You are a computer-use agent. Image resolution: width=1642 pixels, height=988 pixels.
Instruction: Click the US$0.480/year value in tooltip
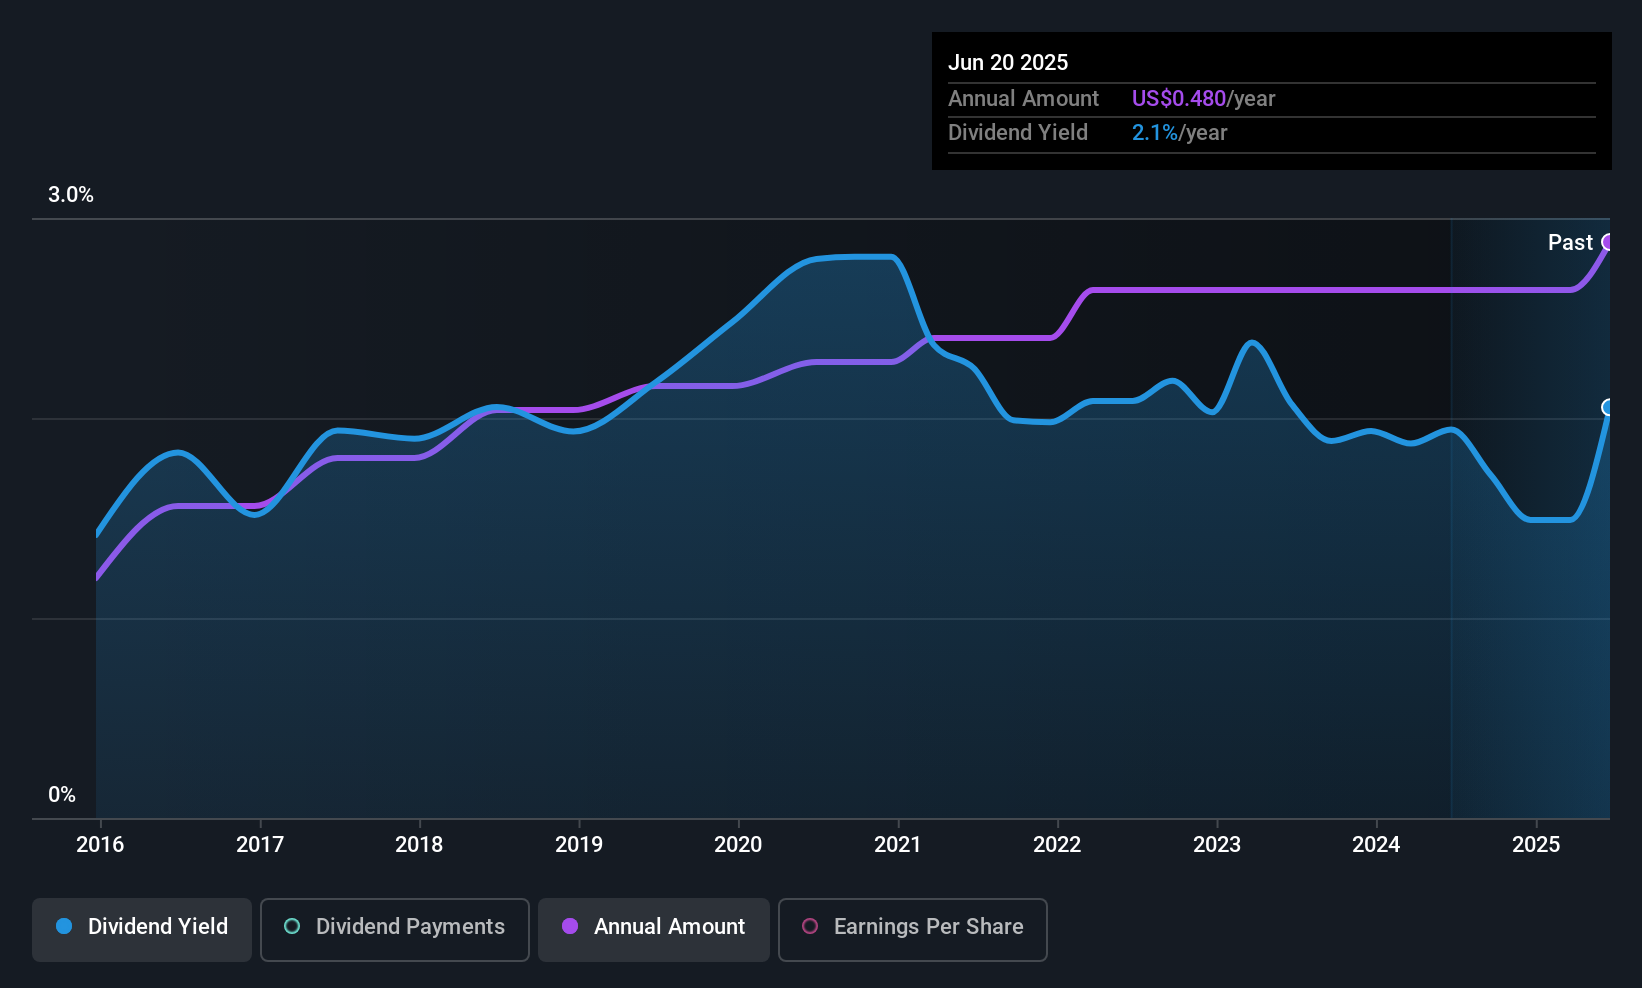click(x=1203, y=99)
